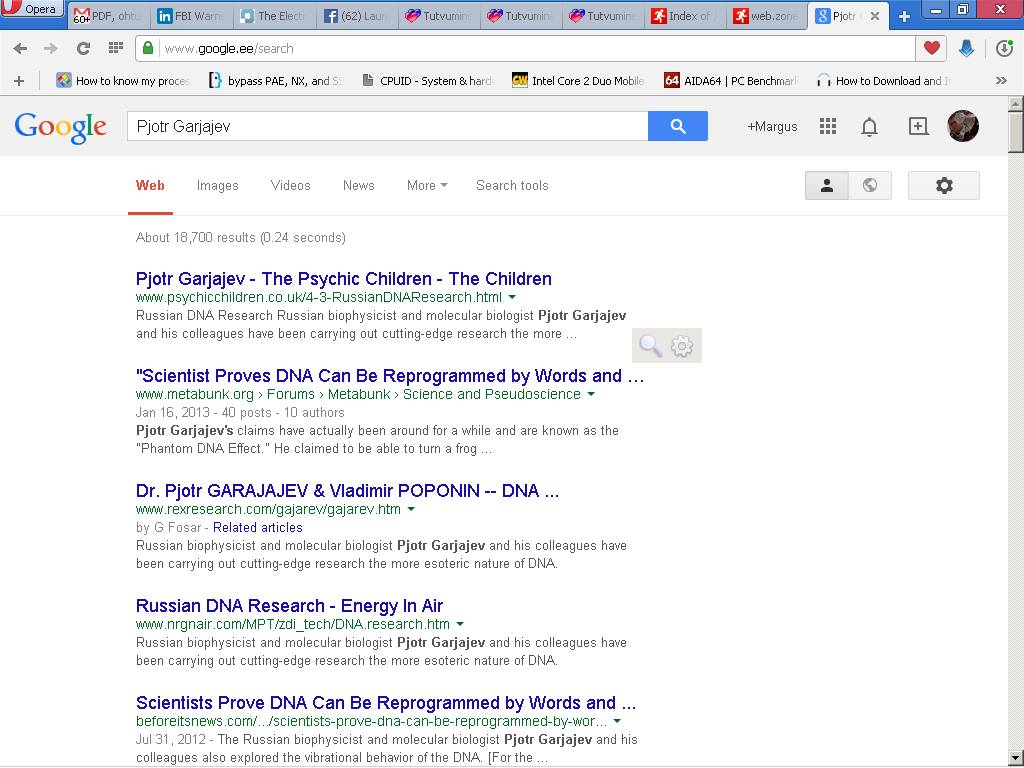Open Search tools
The image size is (1024, 768).
(x=512, y=185)
